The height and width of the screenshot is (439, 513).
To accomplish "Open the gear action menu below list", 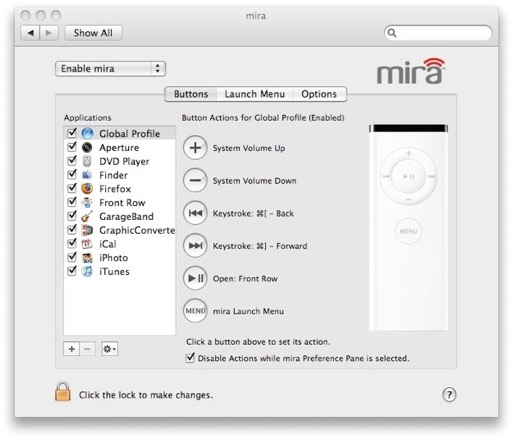I will click(x=109, y=349).
